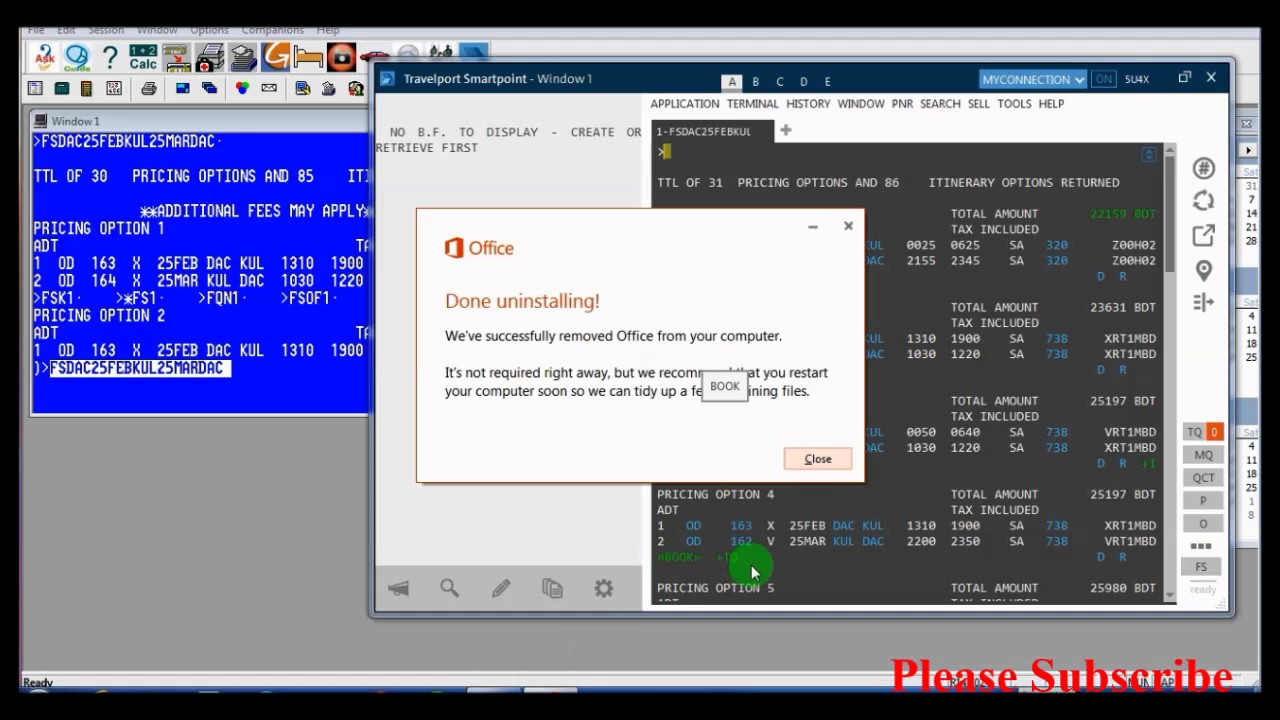Open the APPLICATION menu
This screenshot has width=1280, height=720.
684,104
